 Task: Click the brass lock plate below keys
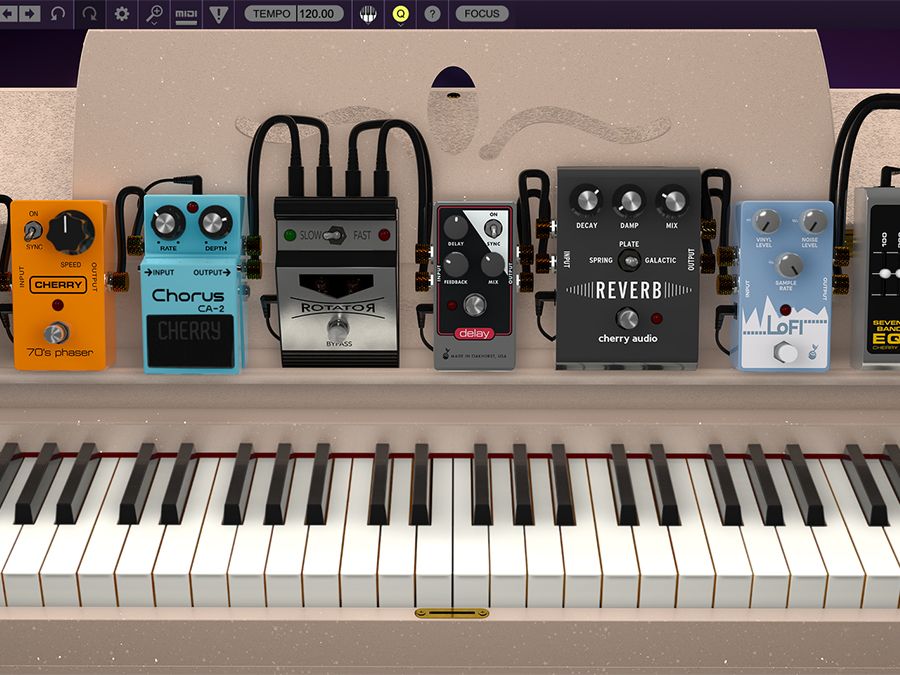[x=452, y=614]
